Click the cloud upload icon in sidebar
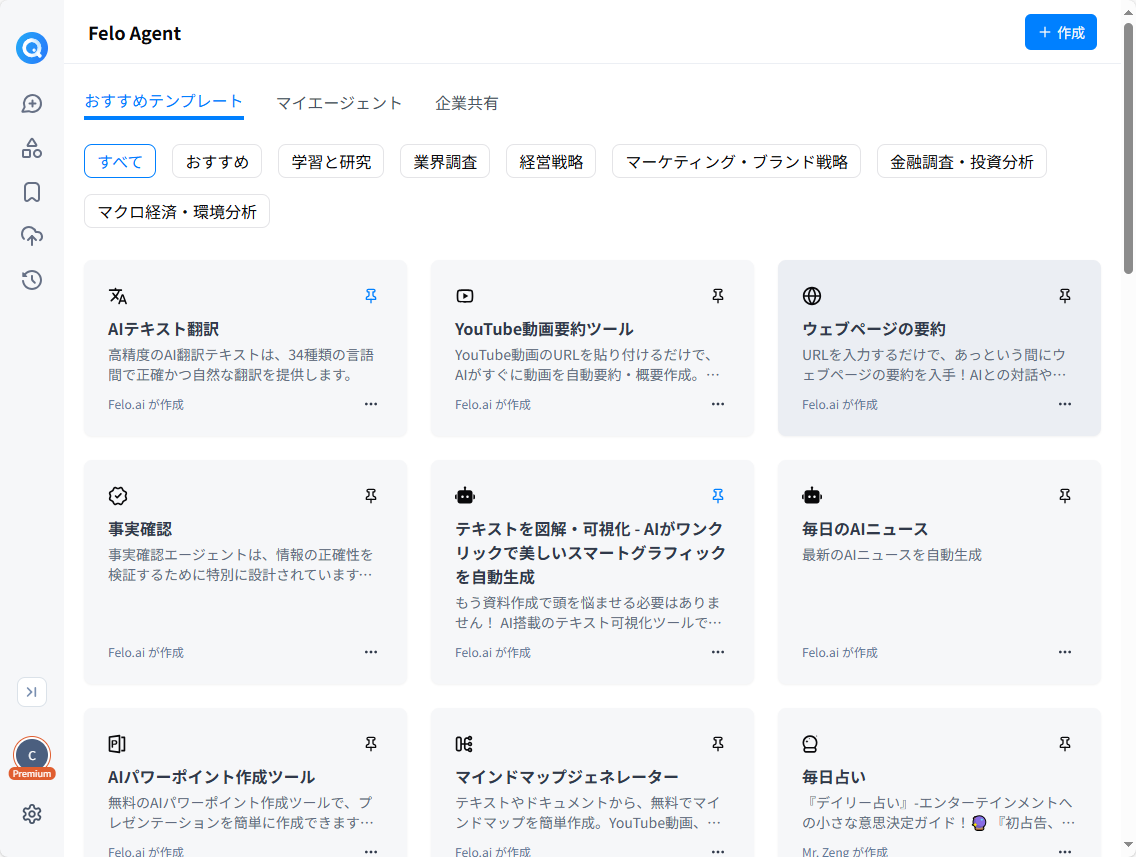 [32, 236]
